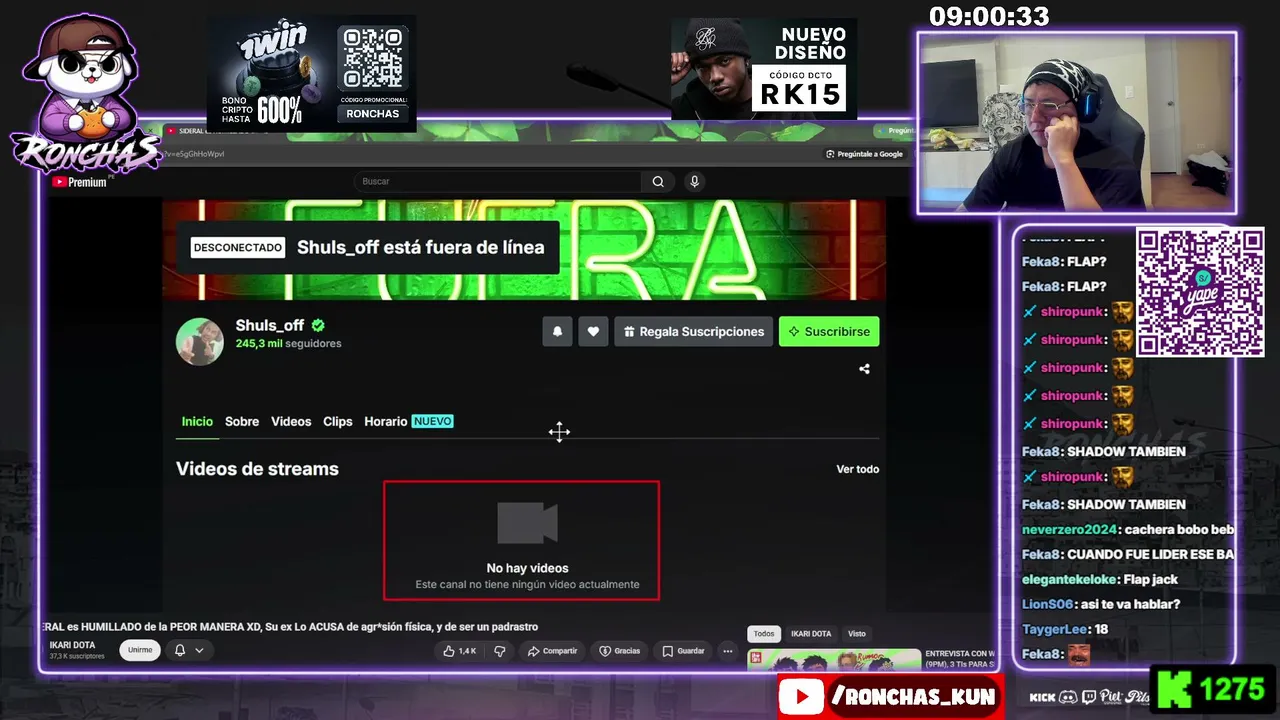Click the Regala Suscripciones button

coord(693,332)
